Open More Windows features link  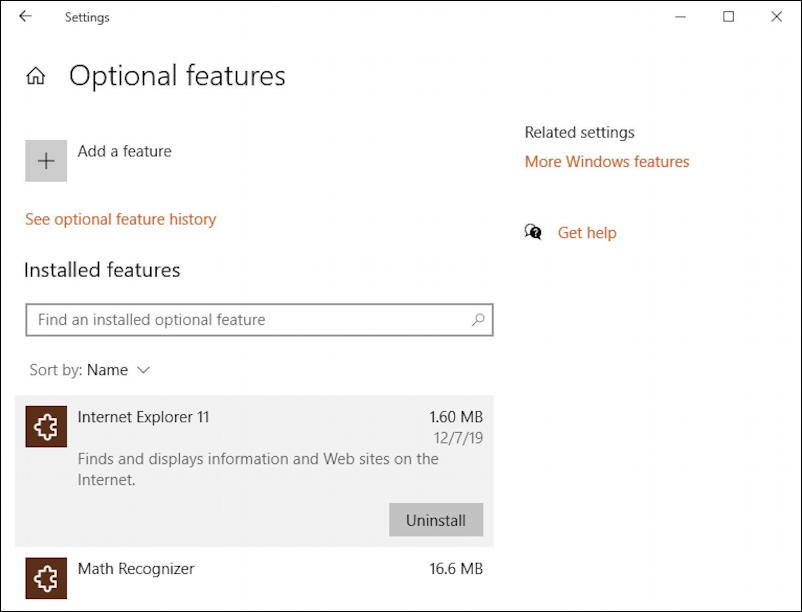607,162
